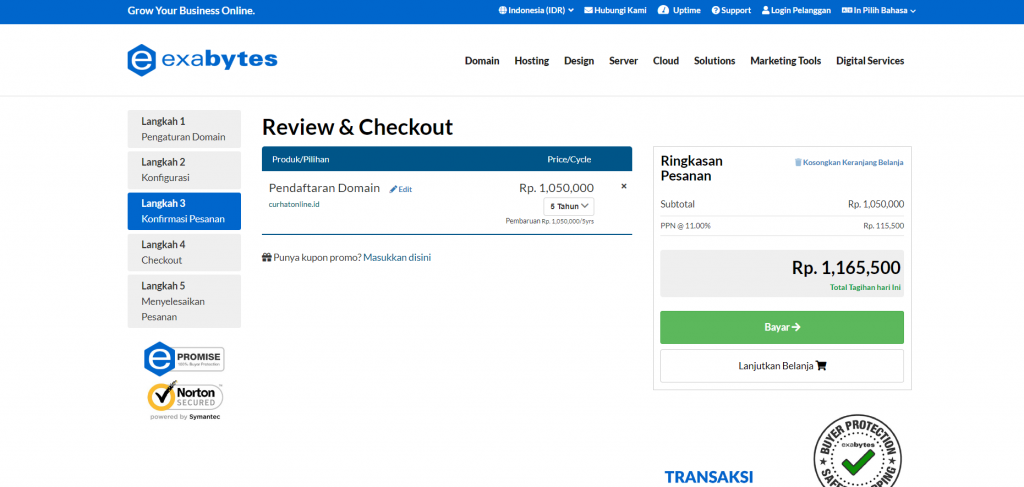Remove domain item with the × icon
This screenshot has width=1024, height=487.
[x=624, y=186]
